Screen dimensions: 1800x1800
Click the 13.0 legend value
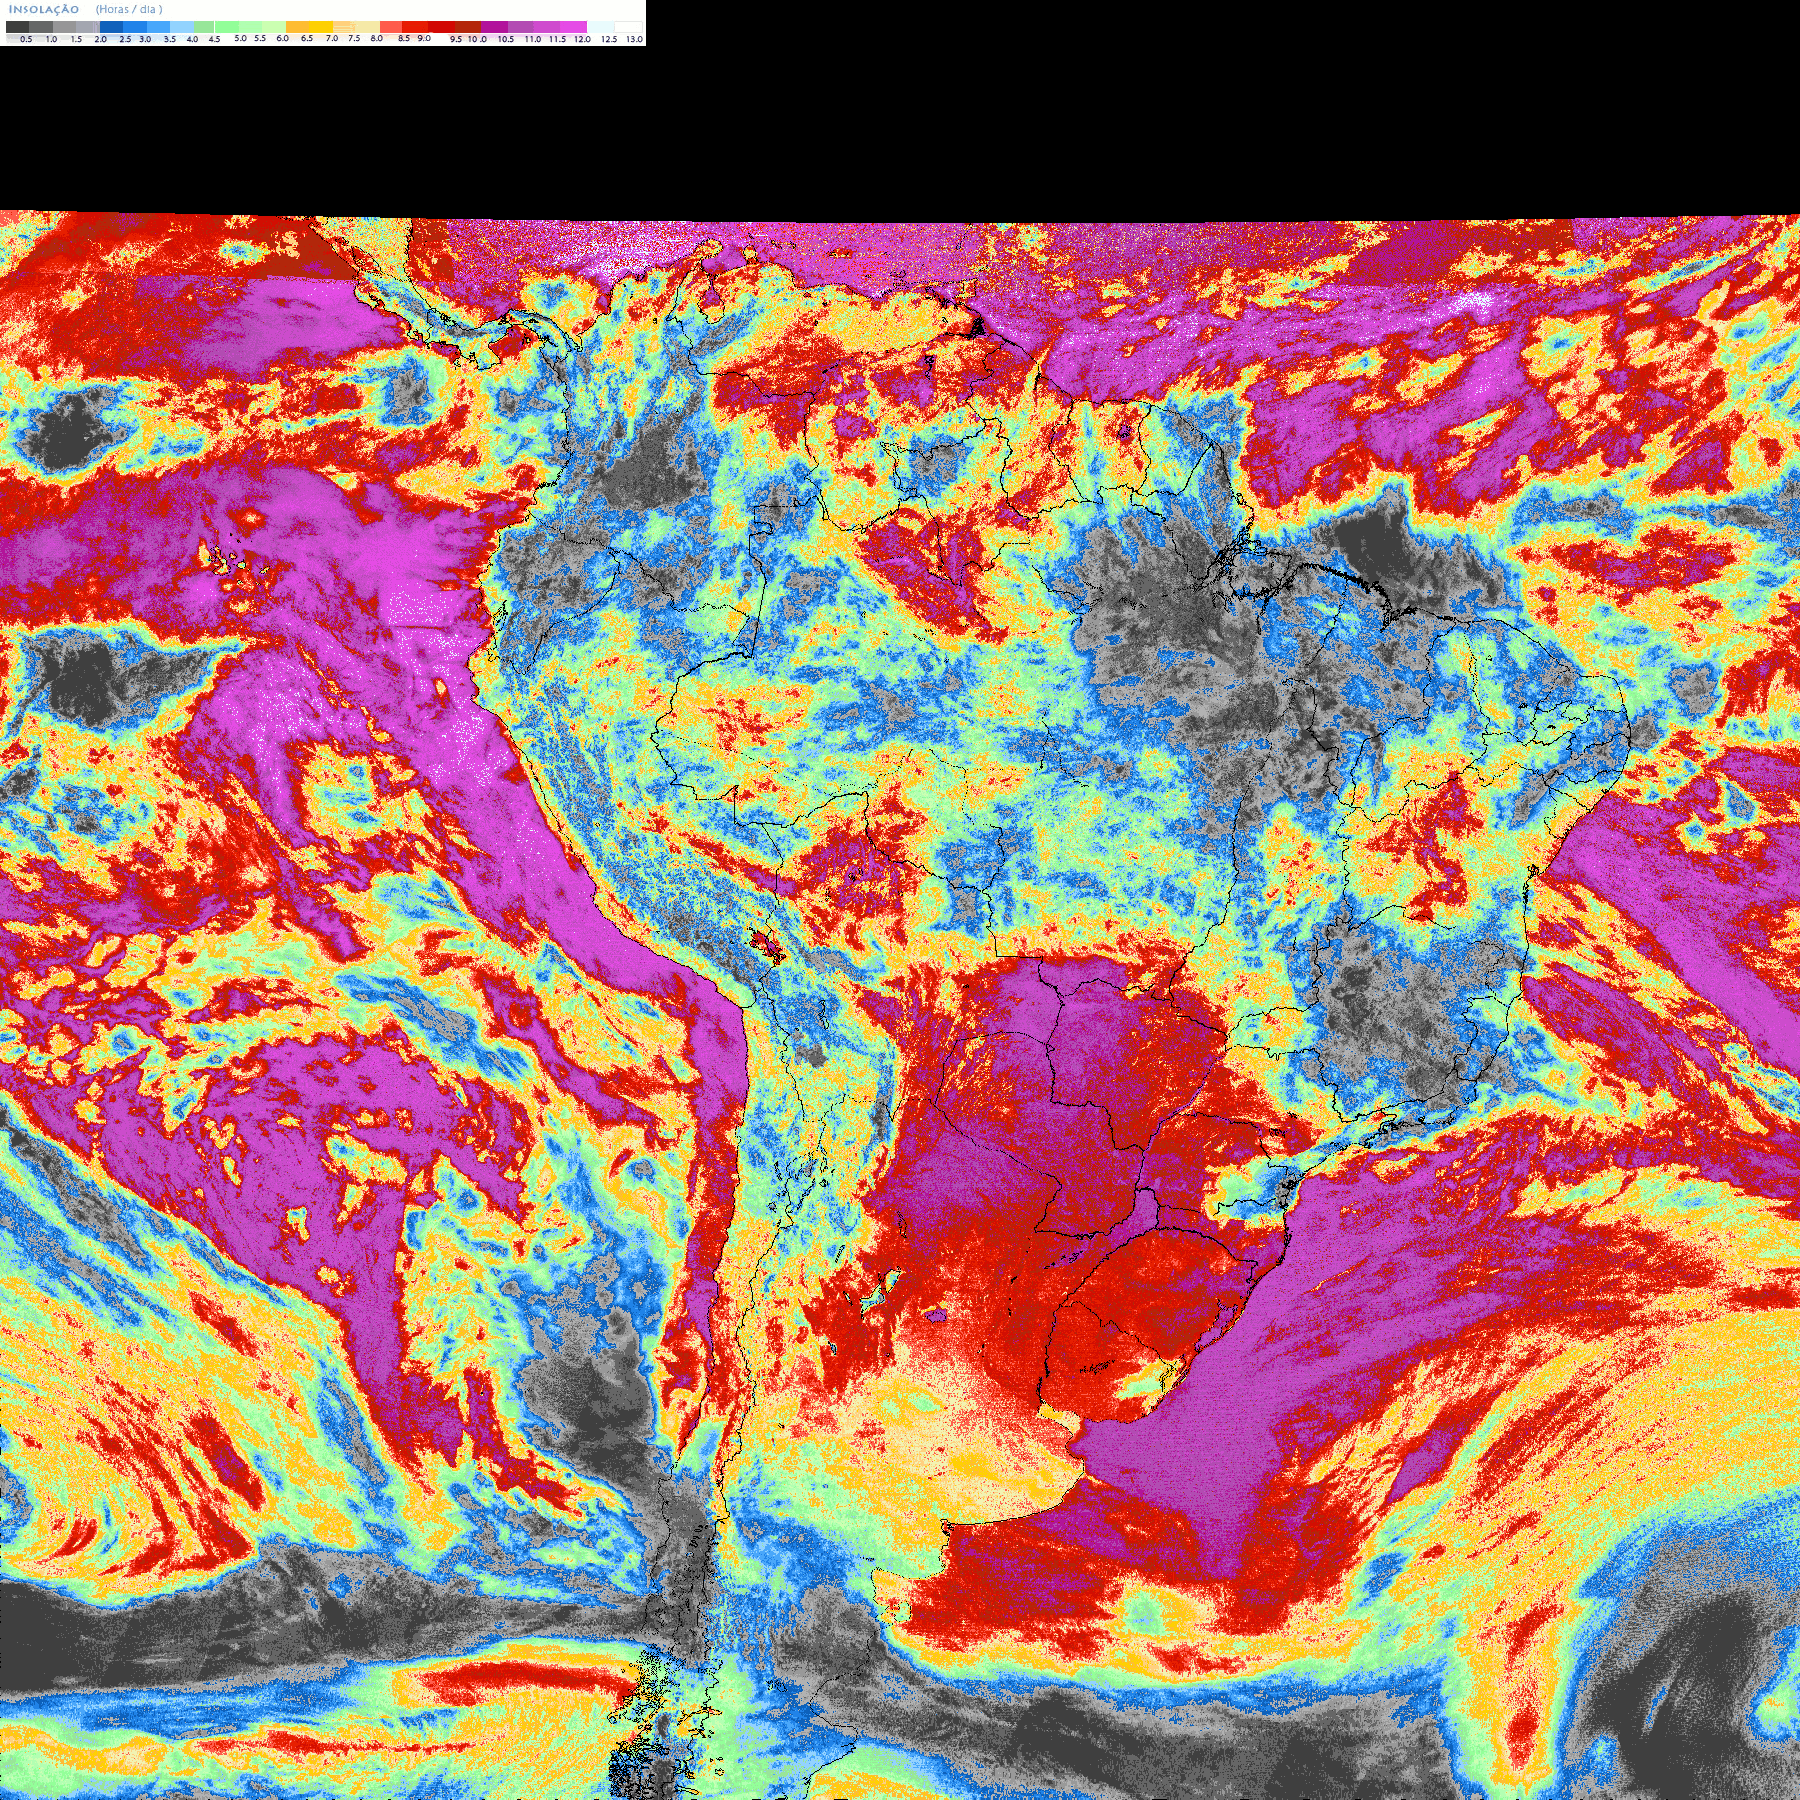pyautogui.click(x=634, y=39)
